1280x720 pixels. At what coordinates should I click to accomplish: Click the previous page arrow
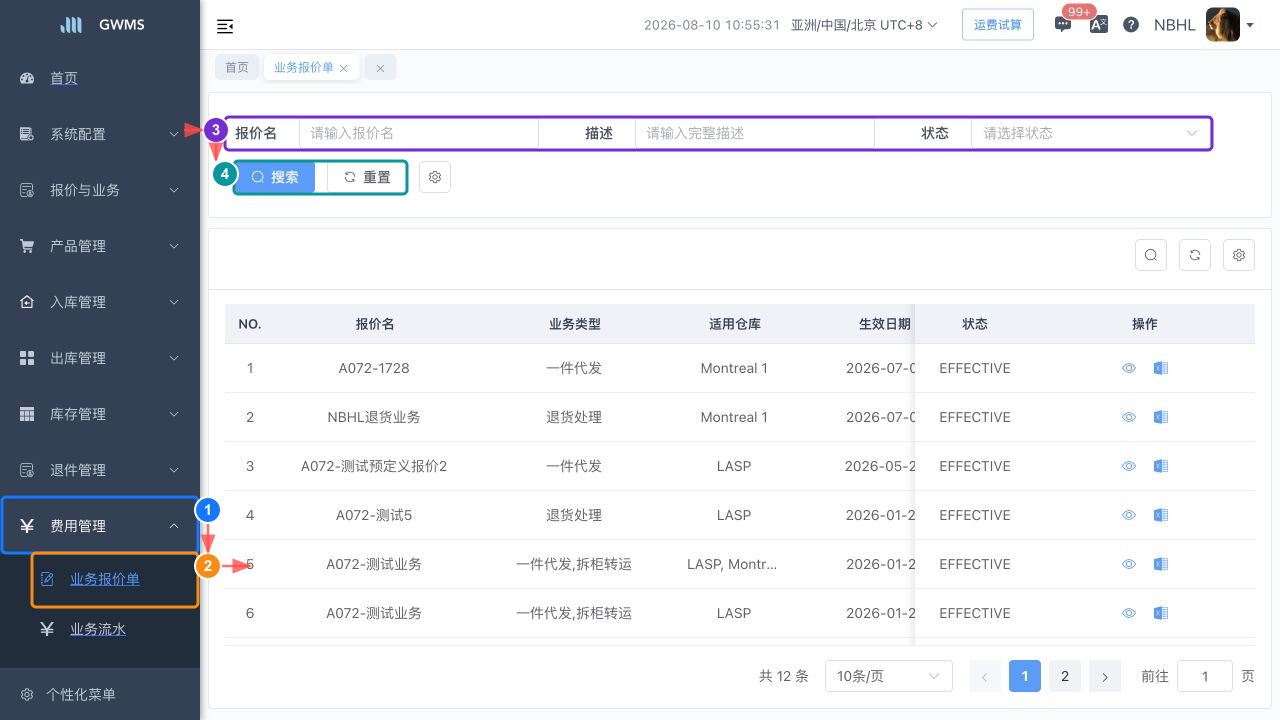pyautogui.click(x=985, y=676)
